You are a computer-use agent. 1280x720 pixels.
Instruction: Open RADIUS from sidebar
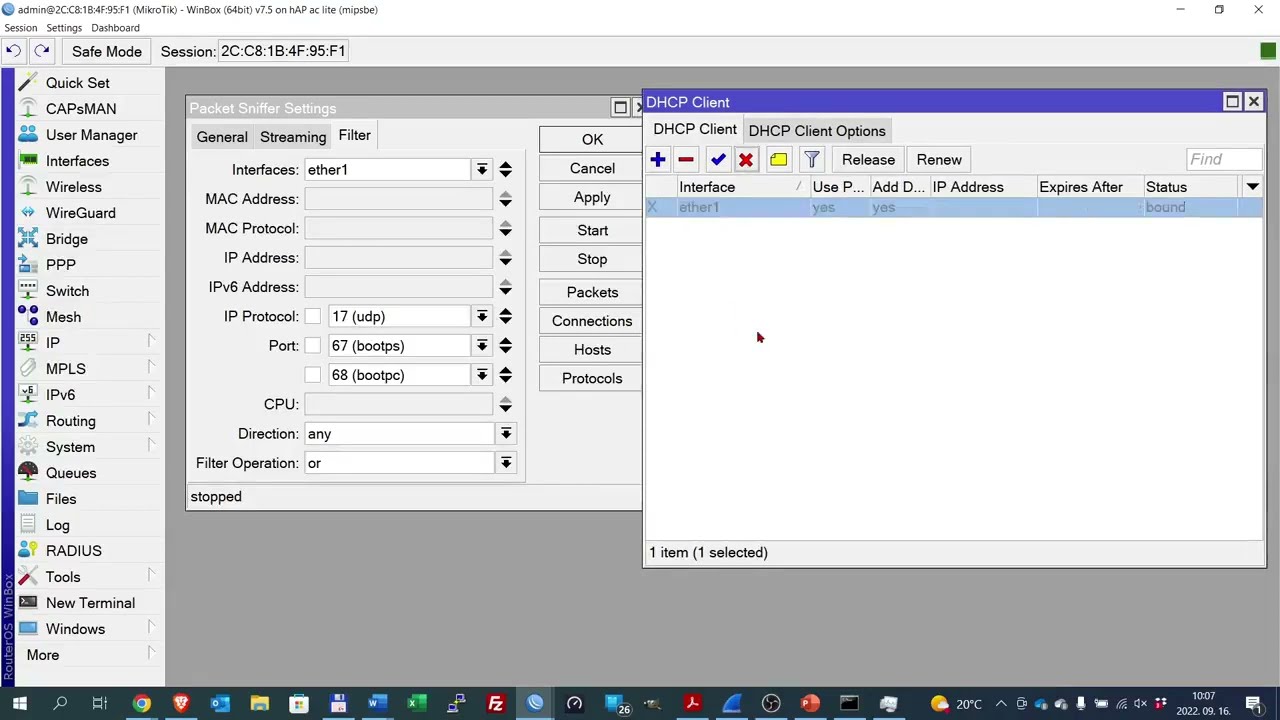[73, 551]
